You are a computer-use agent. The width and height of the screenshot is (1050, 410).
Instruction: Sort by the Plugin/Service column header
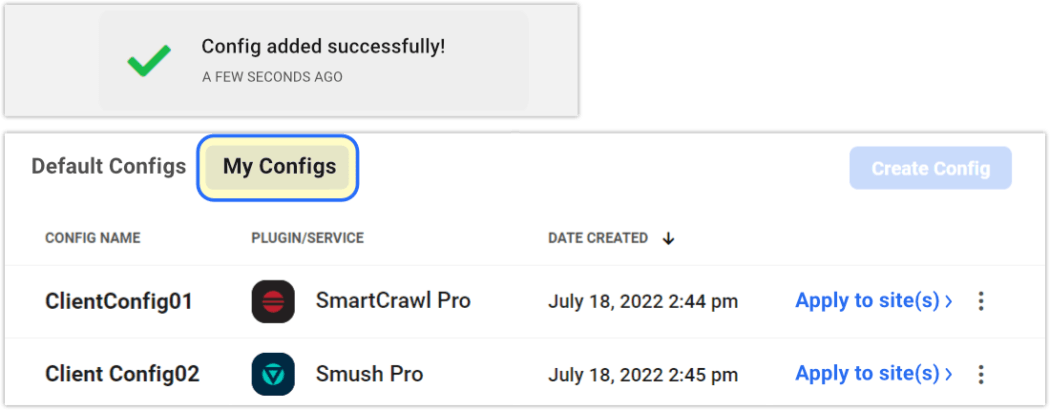(307, 238)
